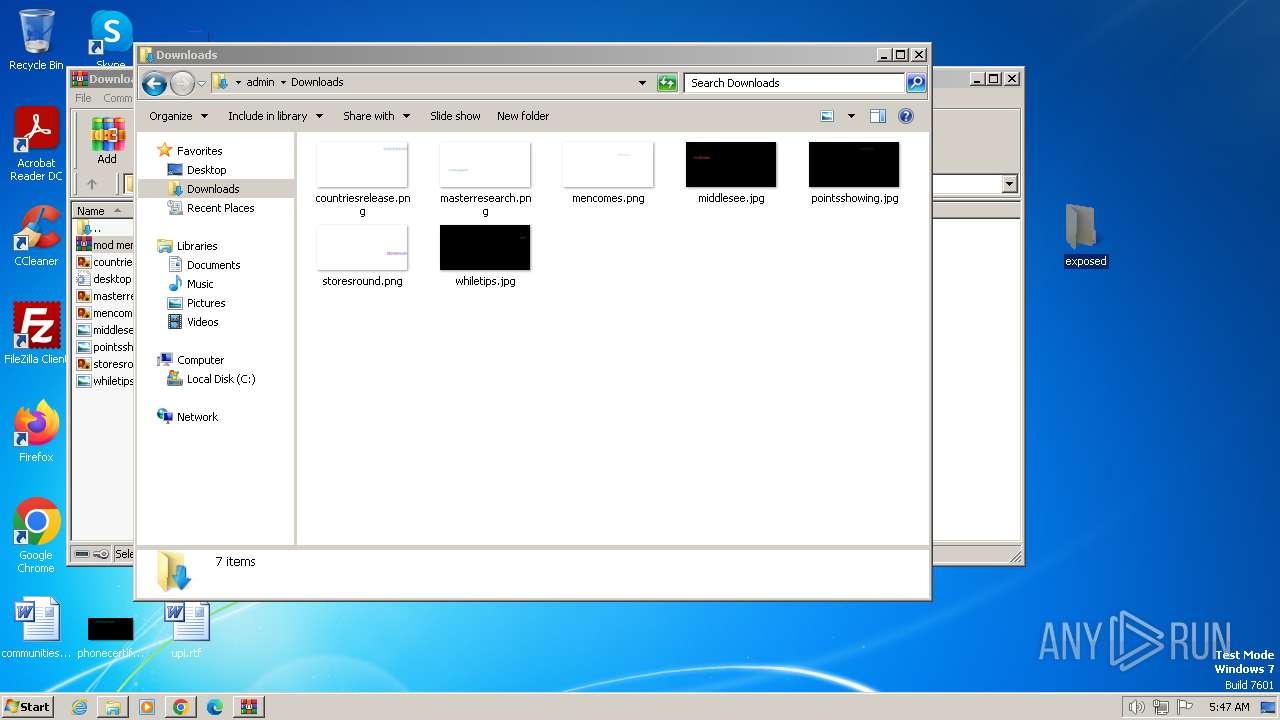This screenshot has width=1280, height=720.
Task: Open FileZilla Client desktop shortcut
Action: click(36, 334)
